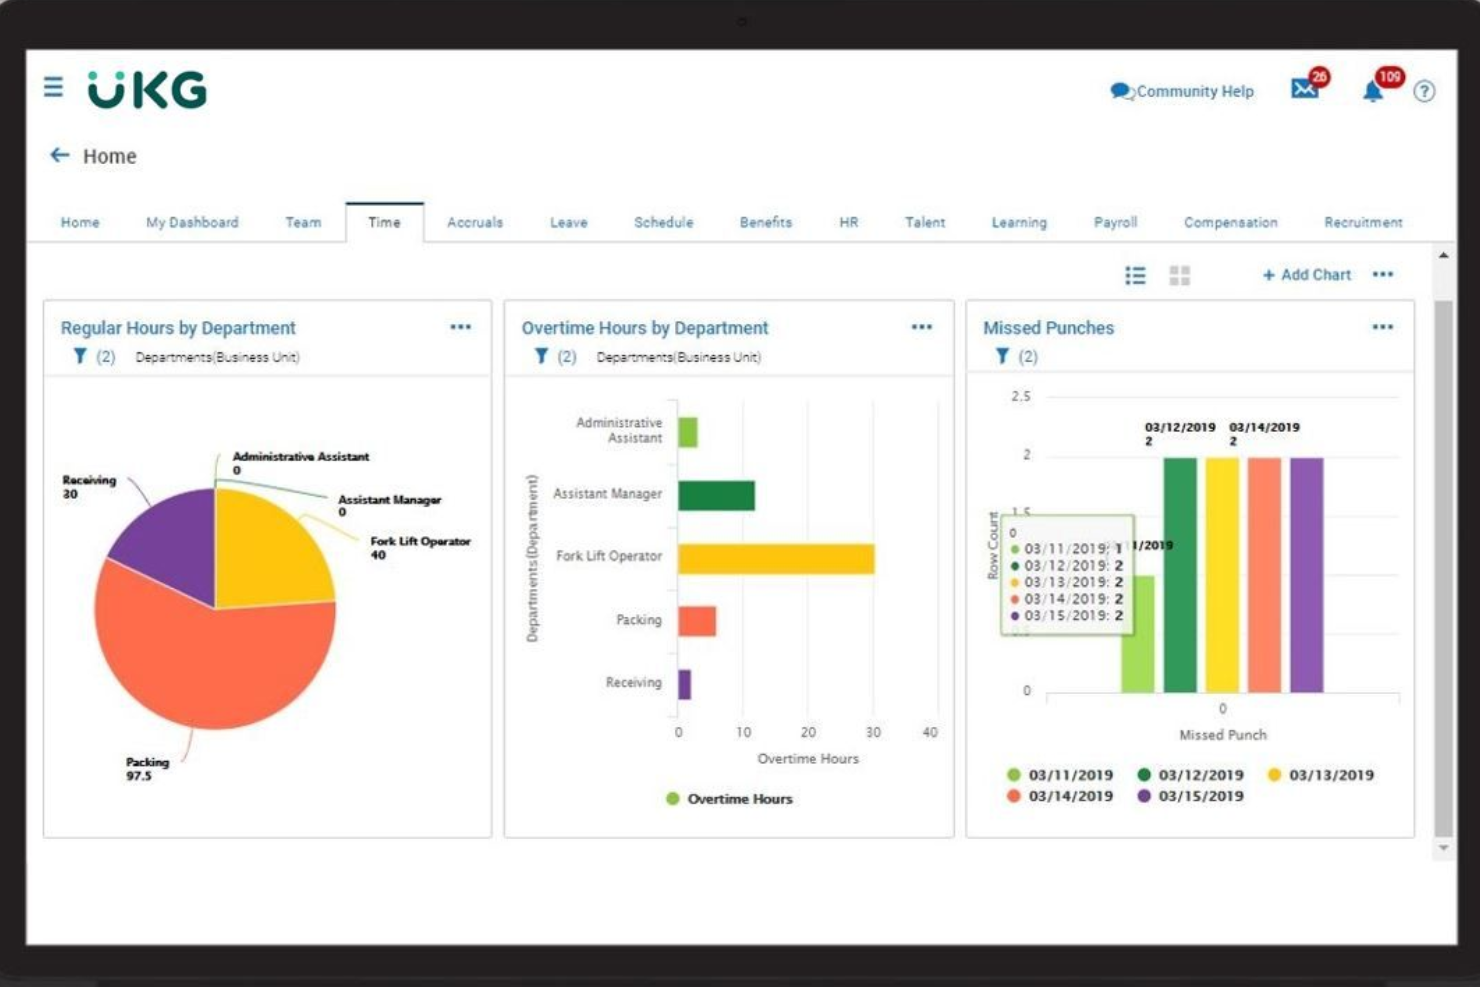Switch to the Schedule tab

pos(663,222)
